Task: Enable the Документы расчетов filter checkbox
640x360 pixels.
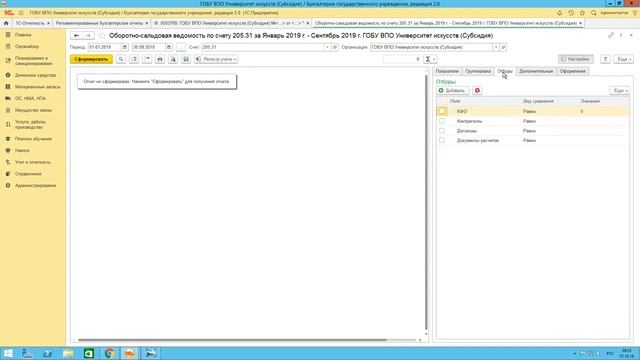Action: tap(442, 140)
